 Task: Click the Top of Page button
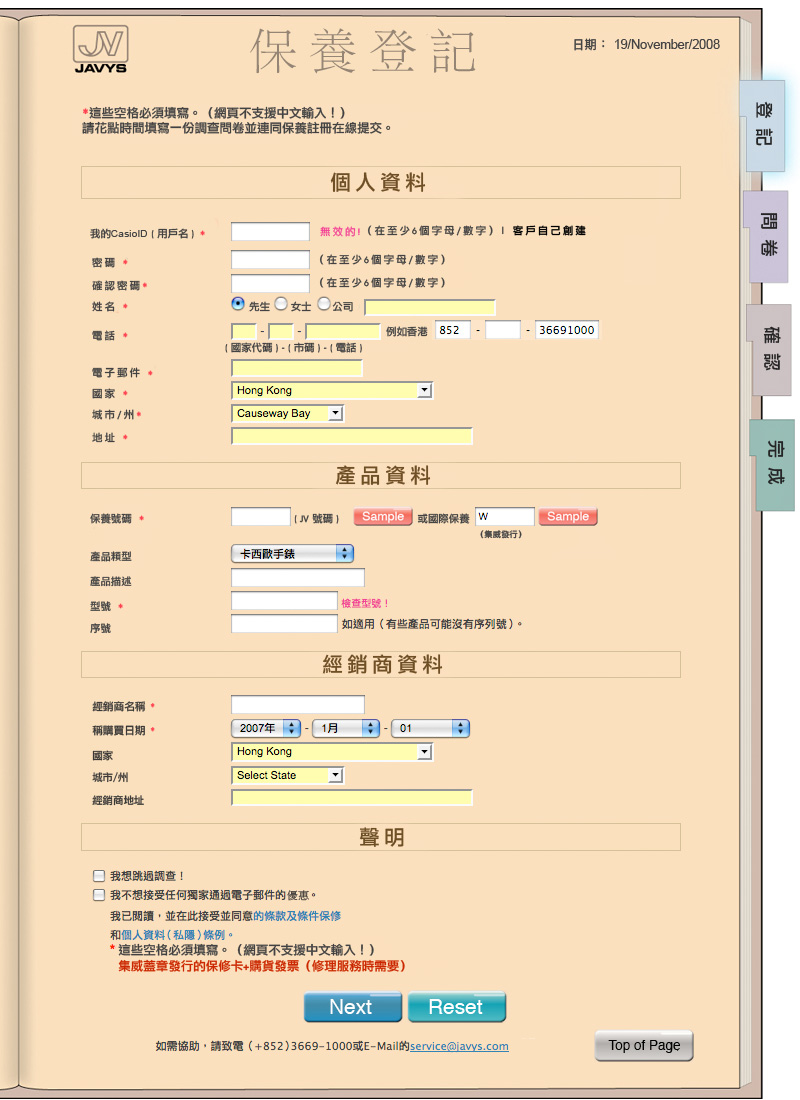pyautogui.click(x=643, y=1045)
